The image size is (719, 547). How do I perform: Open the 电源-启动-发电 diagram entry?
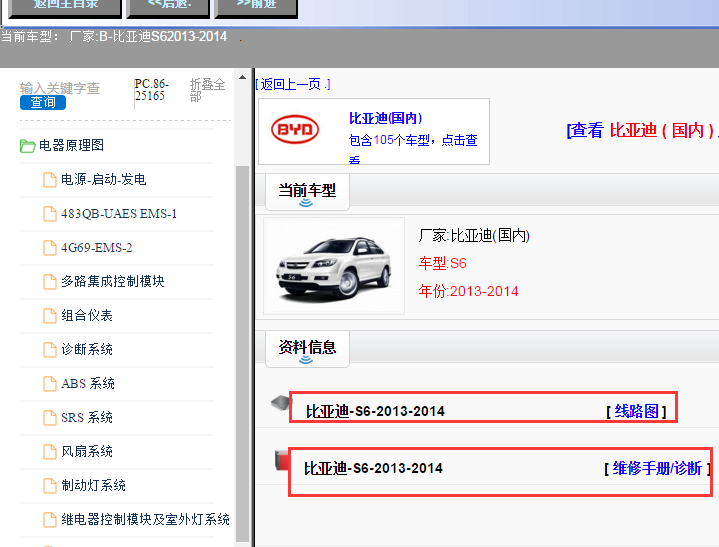104,179
